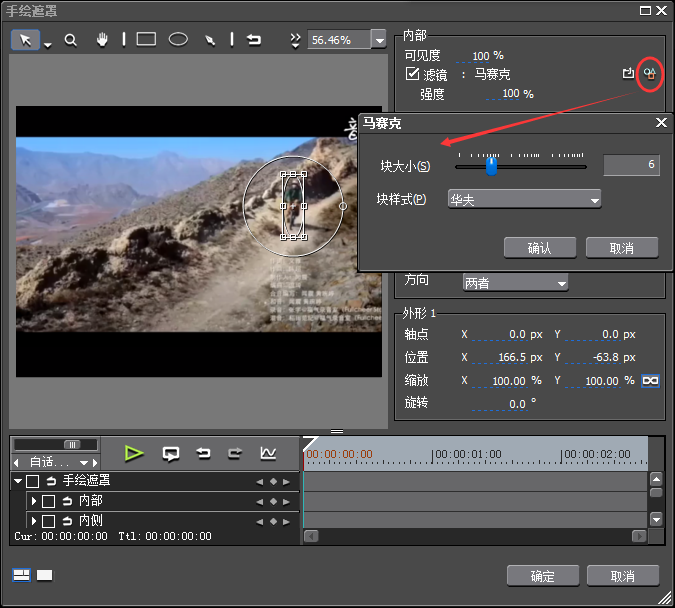Open the 方向 direction dropdown
The height and width of the screenshot is (608, 675).
click(x=515, y=283)
